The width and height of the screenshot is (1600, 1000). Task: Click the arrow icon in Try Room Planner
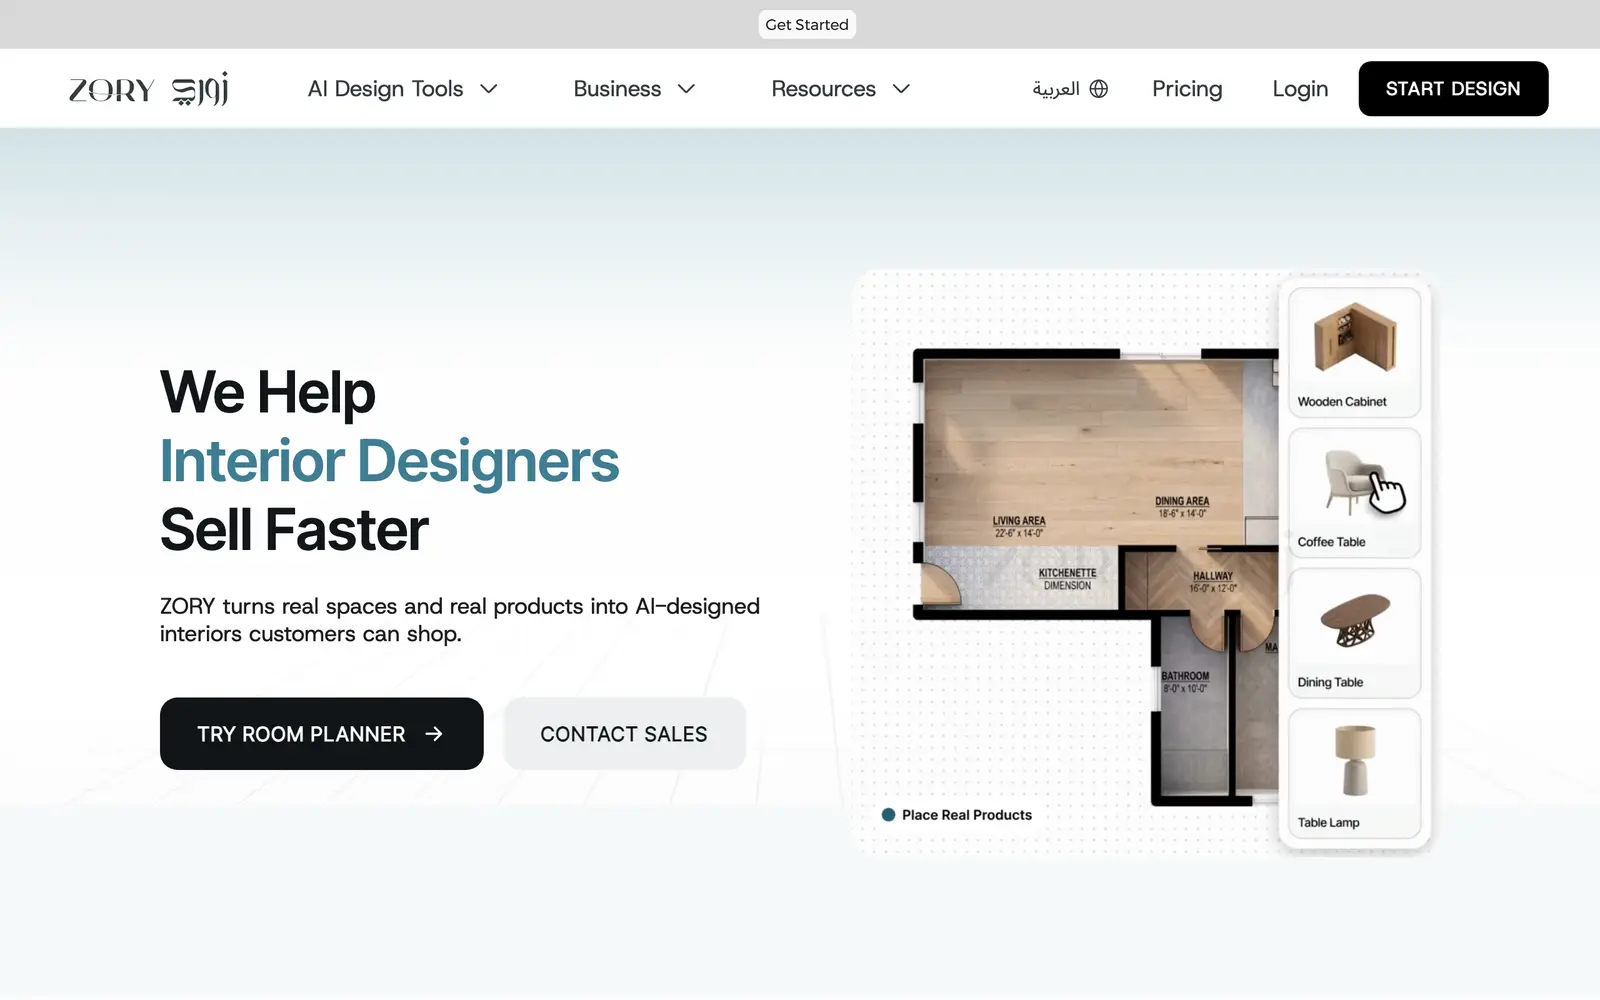(434, 734)
